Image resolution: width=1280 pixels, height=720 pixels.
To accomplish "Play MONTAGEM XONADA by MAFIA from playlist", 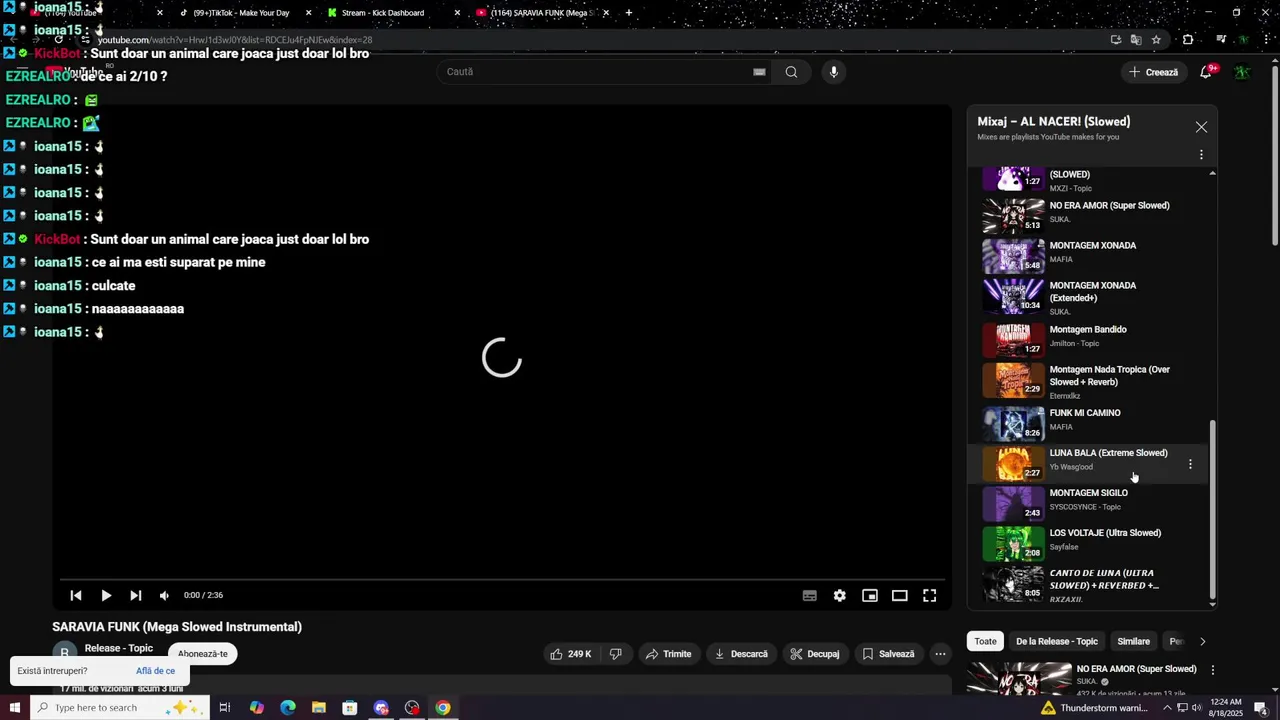I will coord(1090,255).
